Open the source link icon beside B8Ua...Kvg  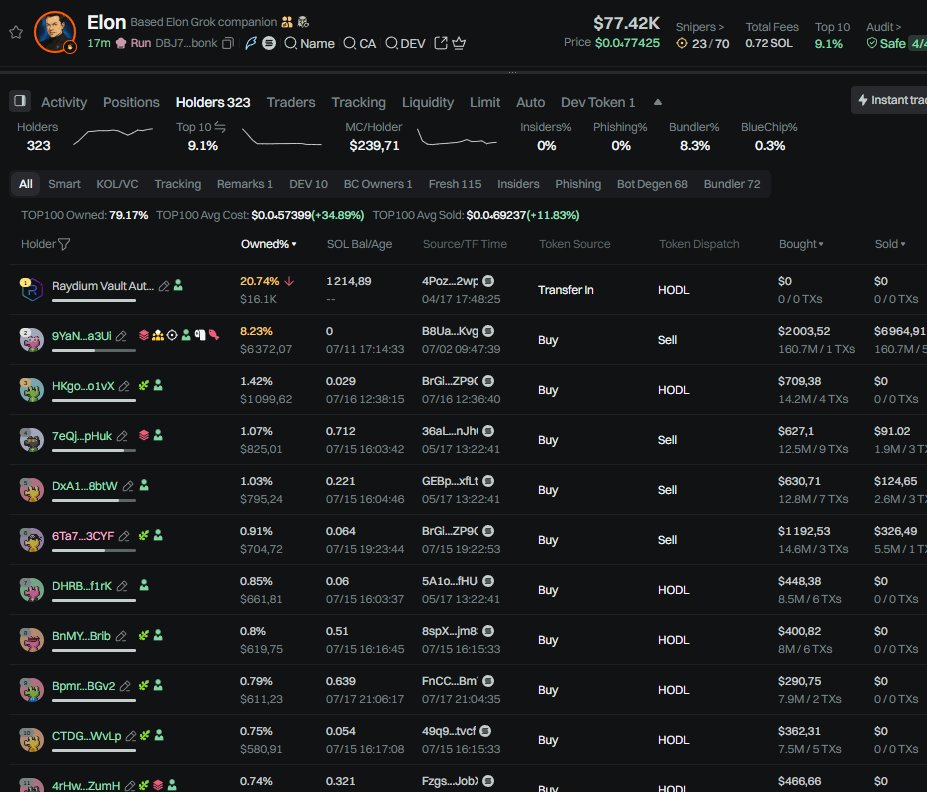tap(488, 331)
